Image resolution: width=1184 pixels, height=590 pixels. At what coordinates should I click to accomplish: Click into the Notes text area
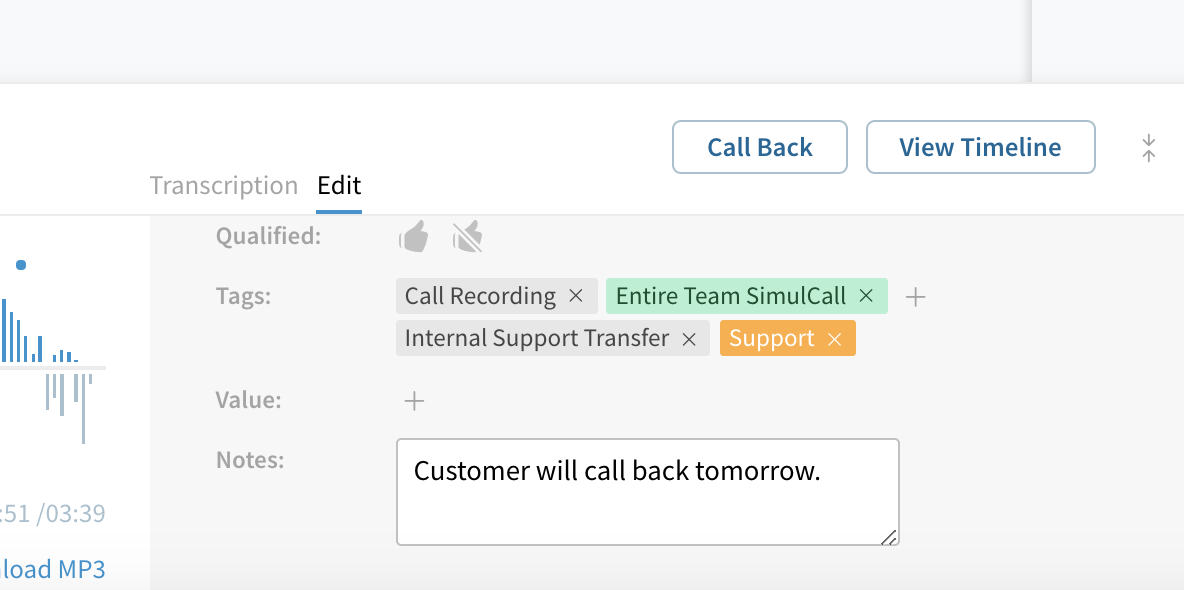point(647,492)
